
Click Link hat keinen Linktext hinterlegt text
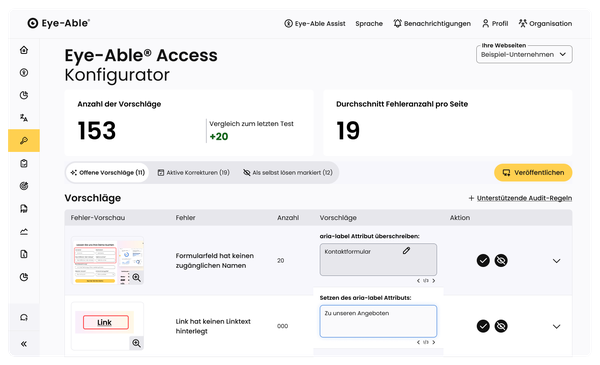[213, 326]
